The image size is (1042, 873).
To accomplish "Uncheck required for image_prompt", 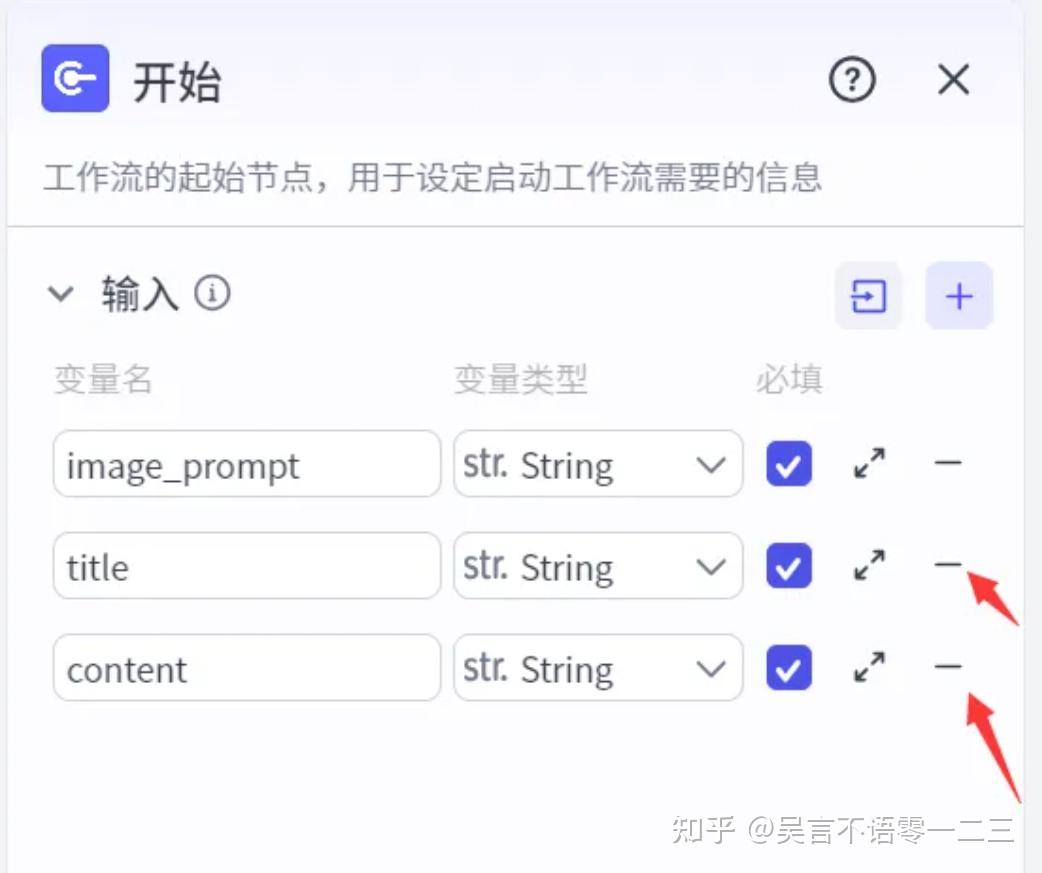I will click(789, 464).
